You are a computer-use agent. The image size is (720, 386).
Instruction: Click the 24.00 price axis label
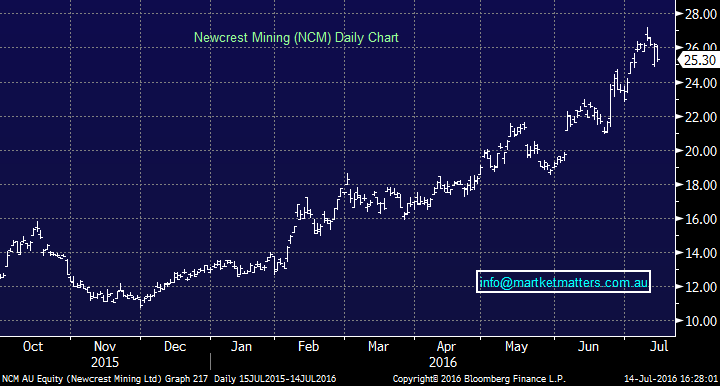(701, 83)
